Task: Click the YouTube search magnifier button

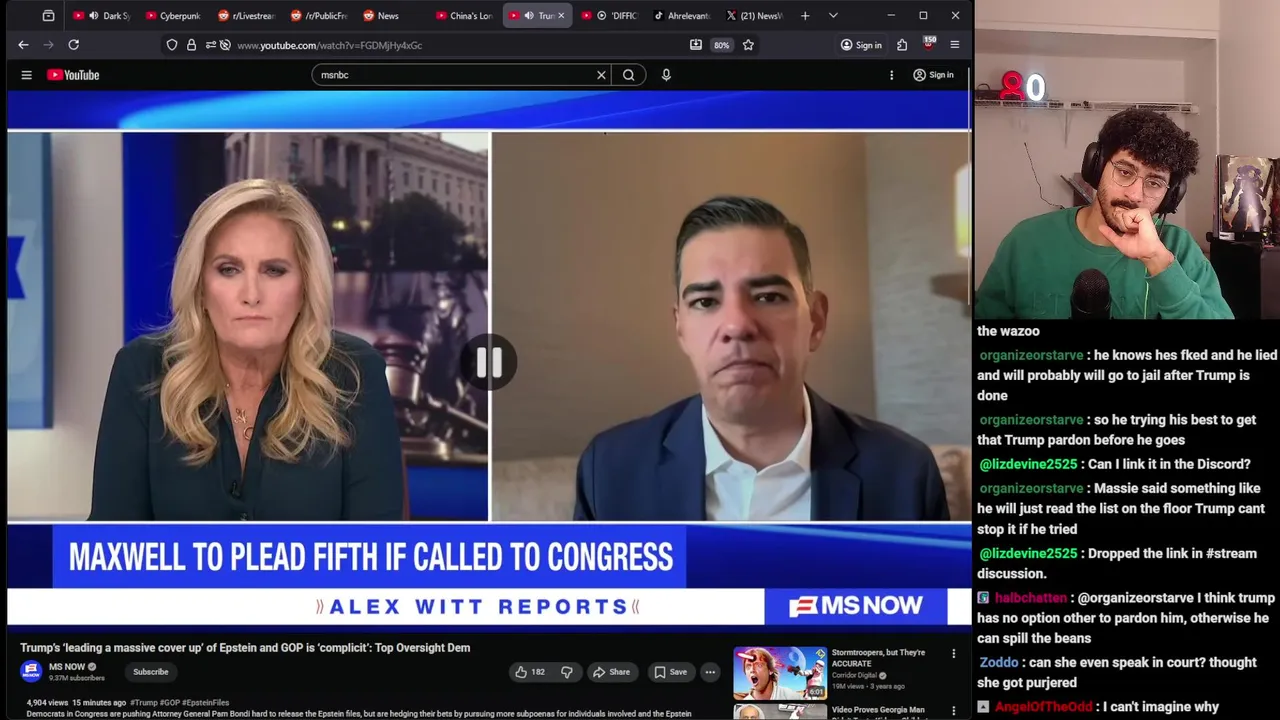Action: click(x=629, y=75)
